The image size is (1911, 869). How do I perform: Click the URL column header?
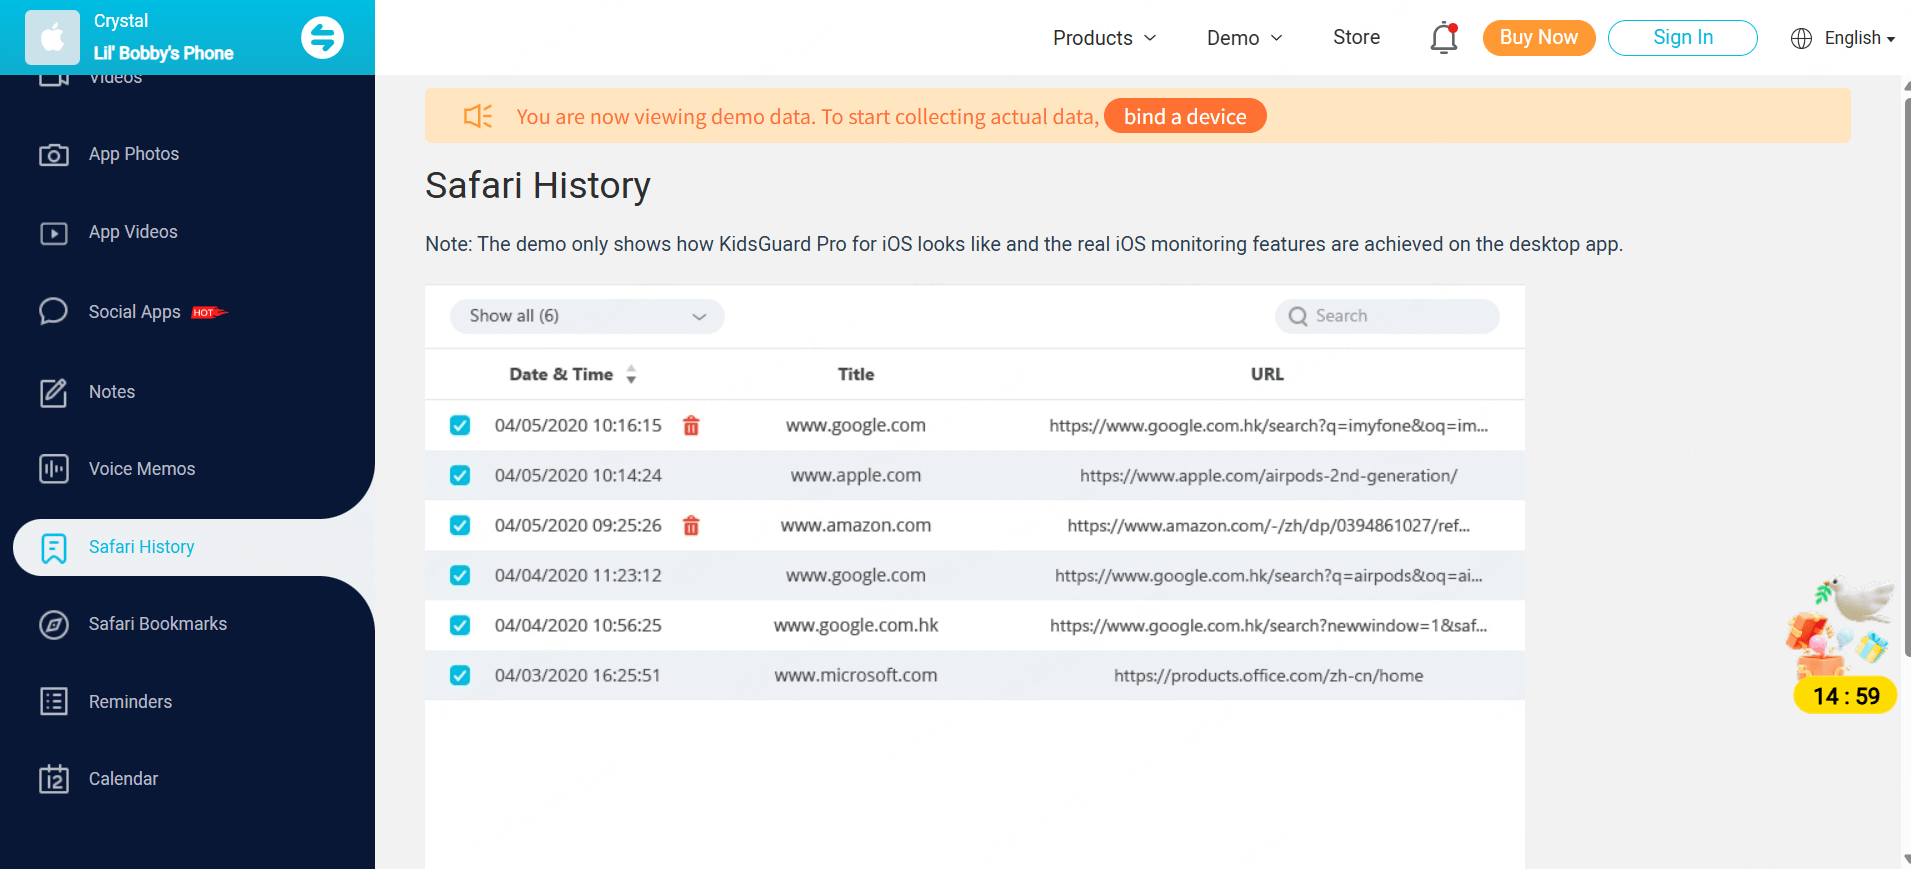(x=1267, y=374)
